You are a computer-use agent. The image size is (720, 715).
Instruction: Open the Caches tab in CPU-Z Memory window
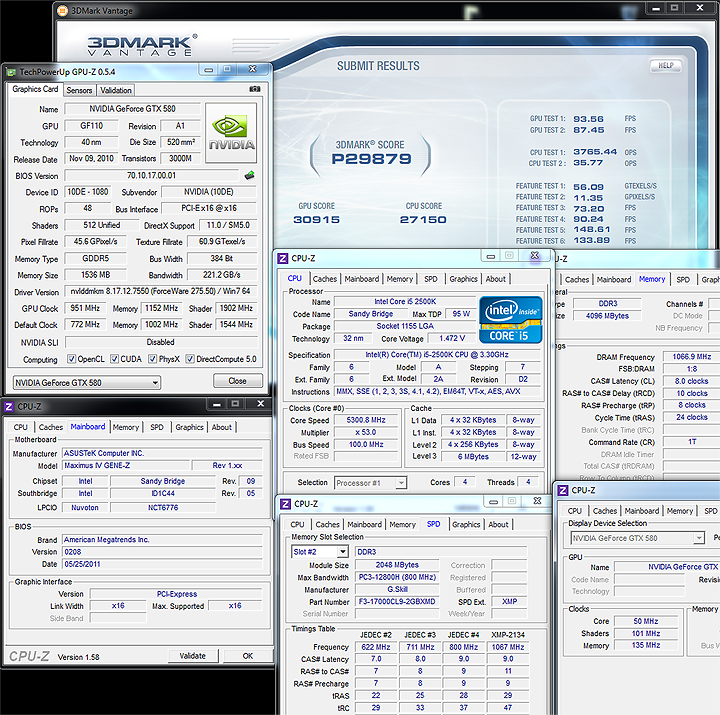pos(577,280)
